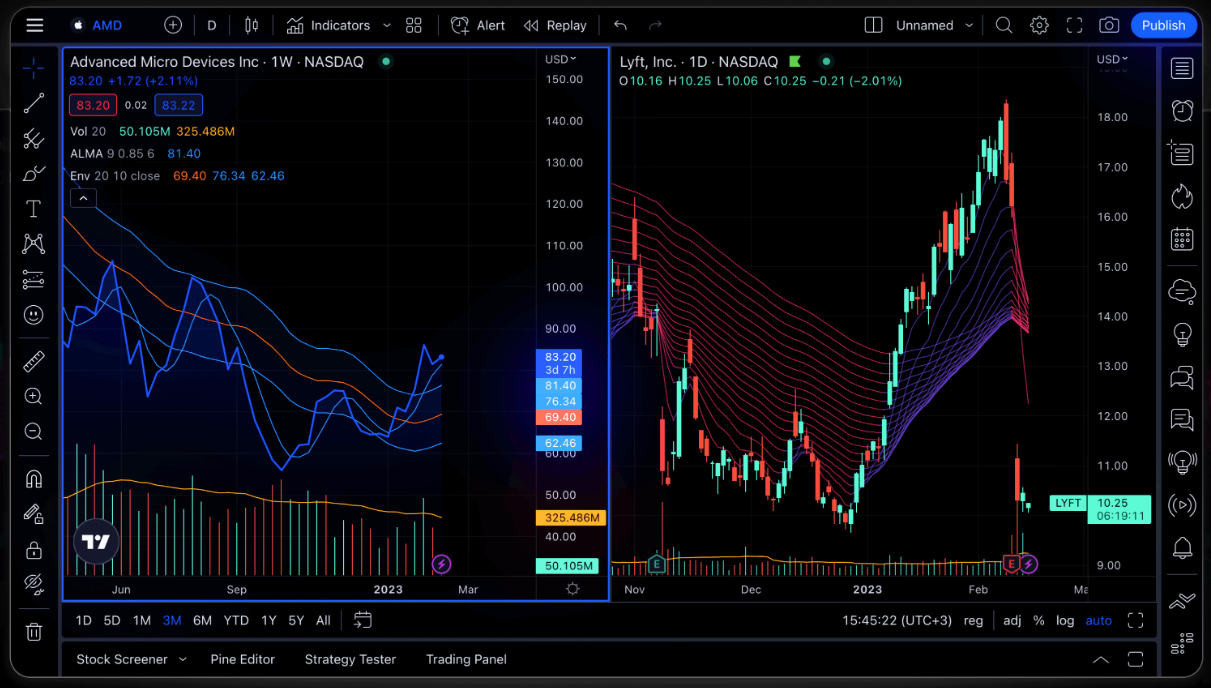Select the ruler measure tool
The width and height of the screenshot is (1211, 688).
click(x=33, y=361)
